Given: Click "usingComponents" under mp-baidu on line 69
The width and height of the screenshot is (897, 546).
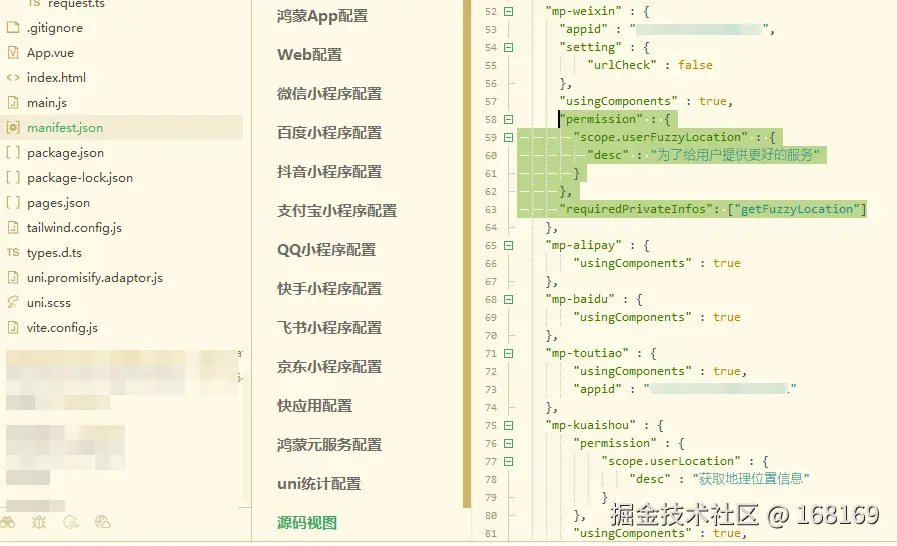Looking at the screenshot, I should [632, 317].
